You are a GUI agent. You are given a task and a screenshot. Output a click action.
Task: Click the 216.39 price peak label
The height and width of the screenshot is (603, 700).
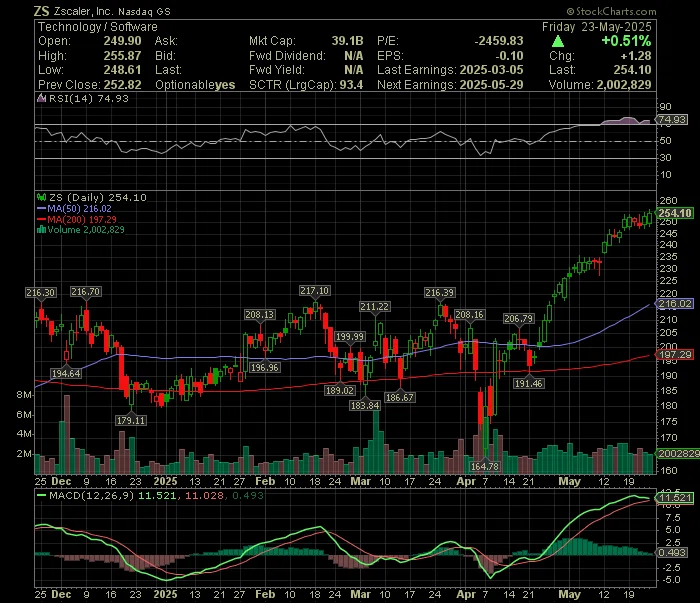click(439, 293)
